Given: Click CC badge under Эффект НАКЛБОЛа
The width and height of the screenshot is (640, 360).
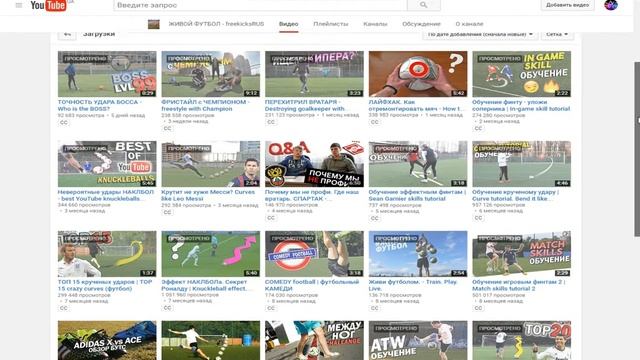Looking at the screenshot, I should point(167,308).
